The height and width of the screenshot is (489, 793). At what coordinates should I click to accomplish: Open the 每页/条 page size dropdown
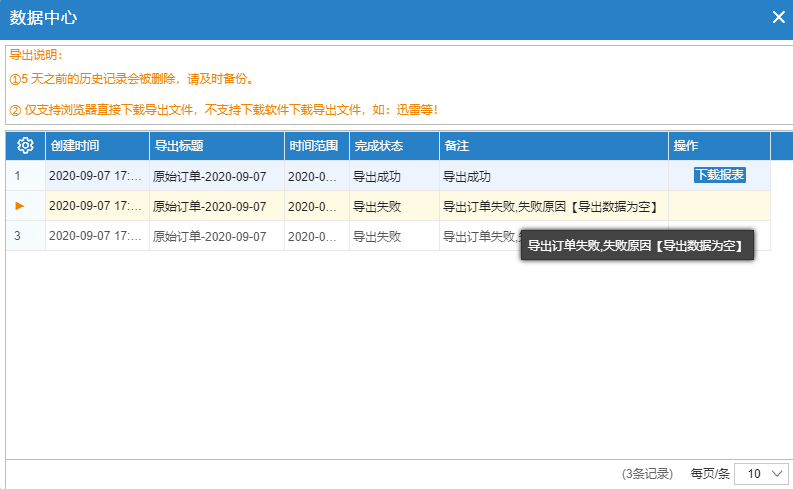(x=761, y=474)
